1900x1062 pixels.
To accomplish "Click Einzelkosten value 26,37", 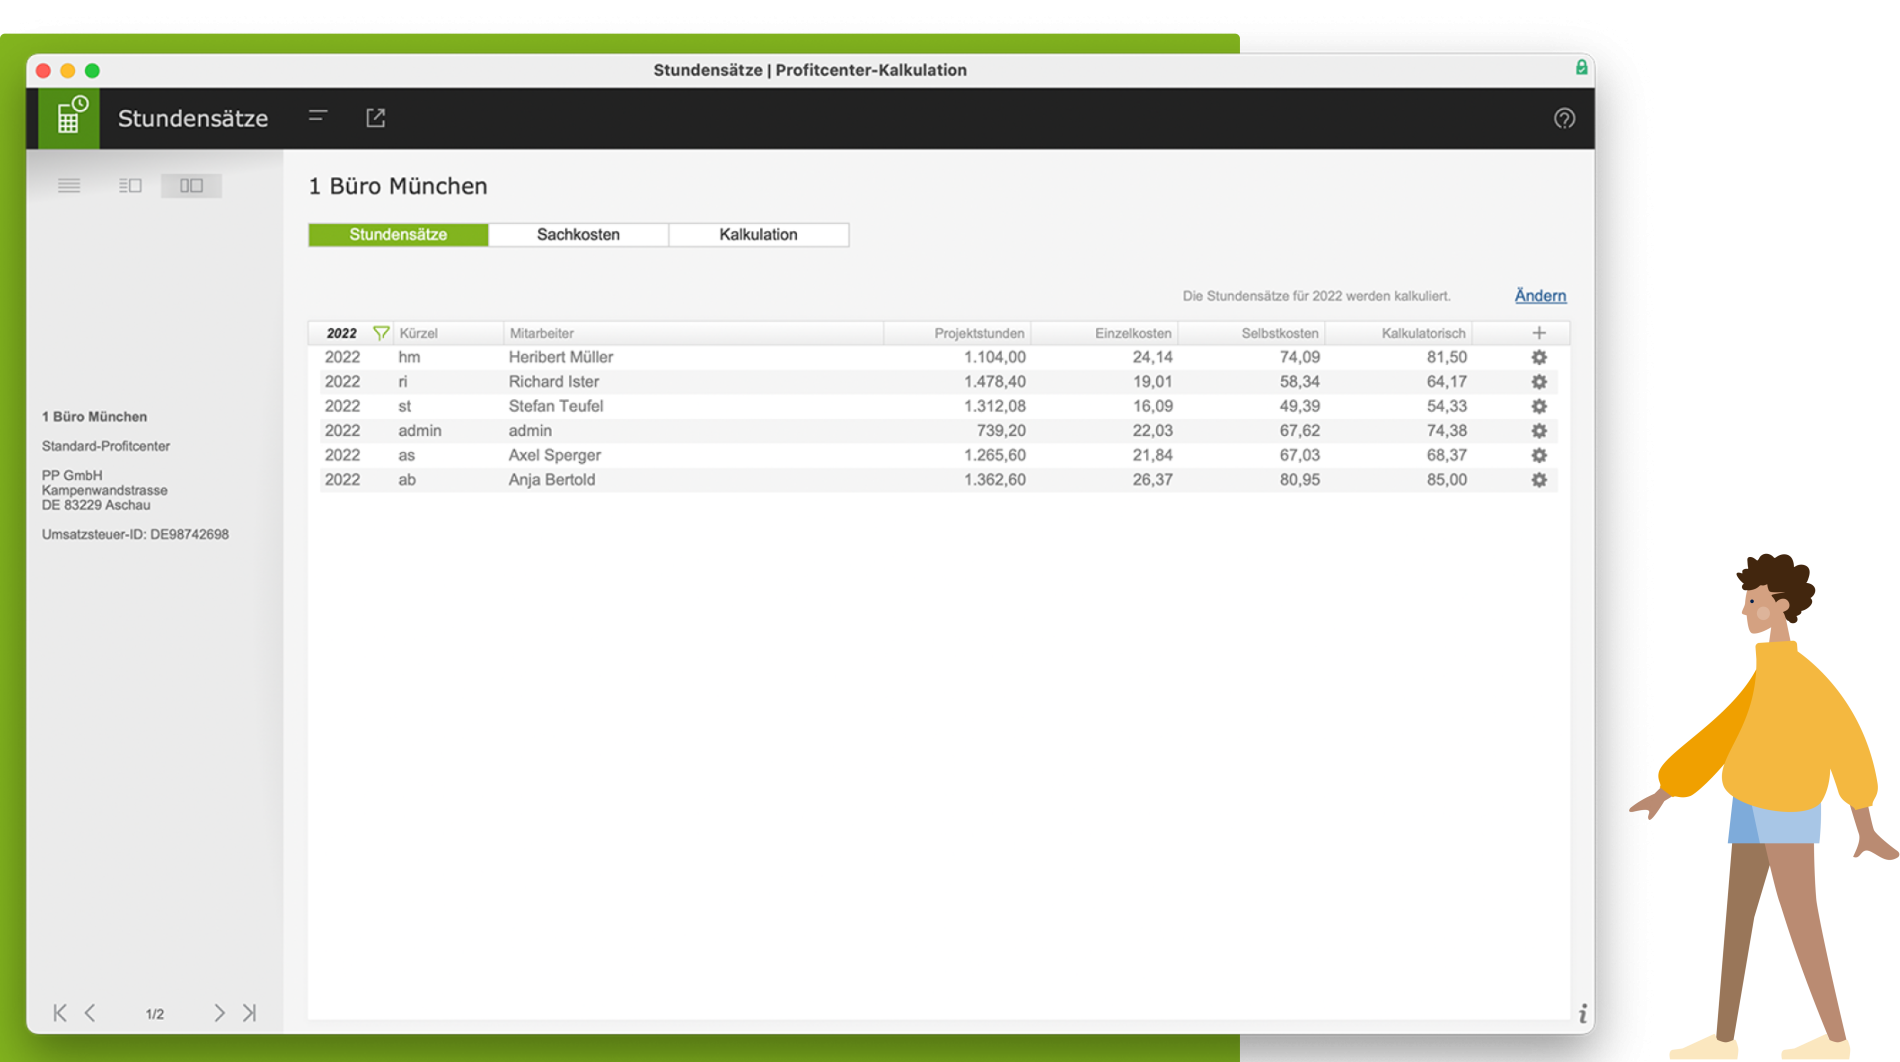I will pyautogui.click(x=1152, y=480).
